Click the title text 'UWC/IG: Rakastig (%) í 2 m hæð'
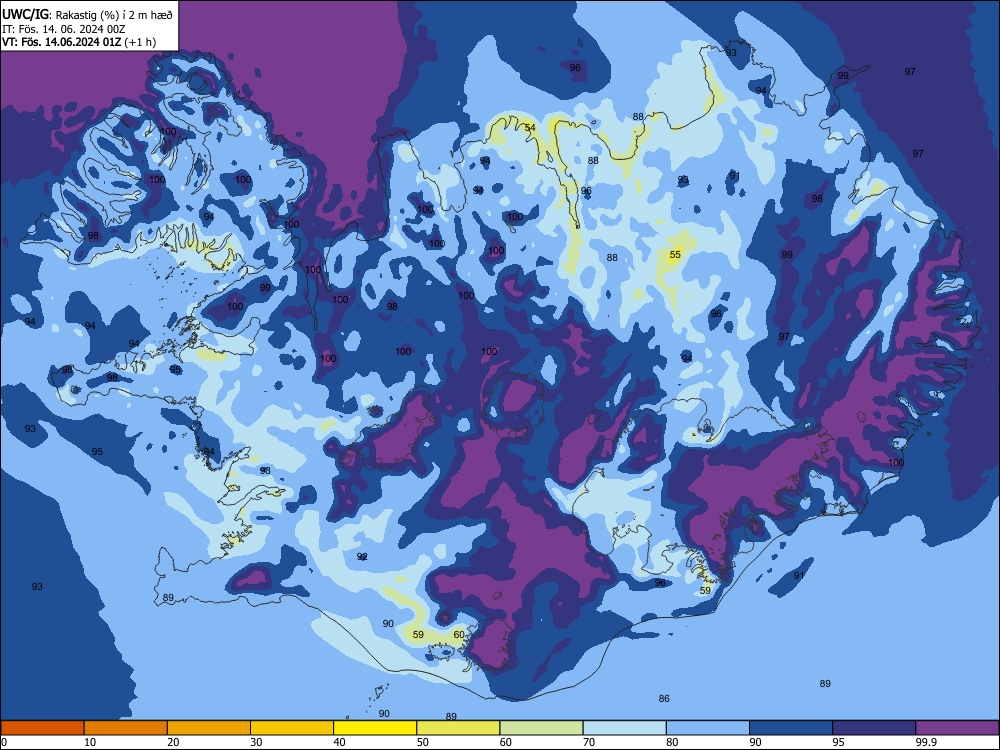1000x750 pixels. [x=87, y=14]
